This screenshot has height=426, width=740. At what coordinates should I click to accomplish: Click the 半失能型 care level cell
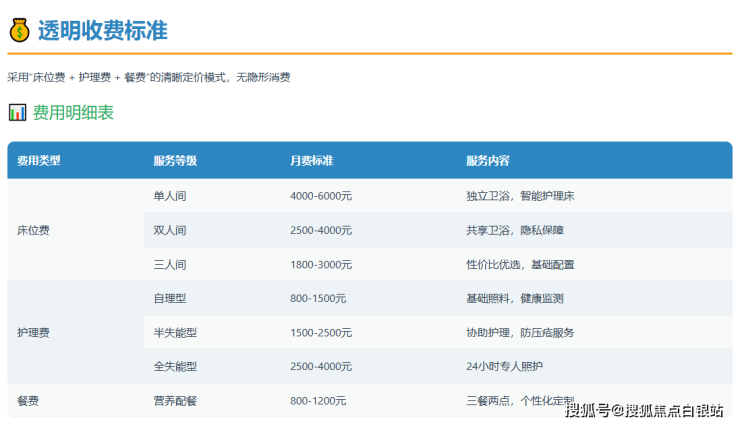[175, 332]
